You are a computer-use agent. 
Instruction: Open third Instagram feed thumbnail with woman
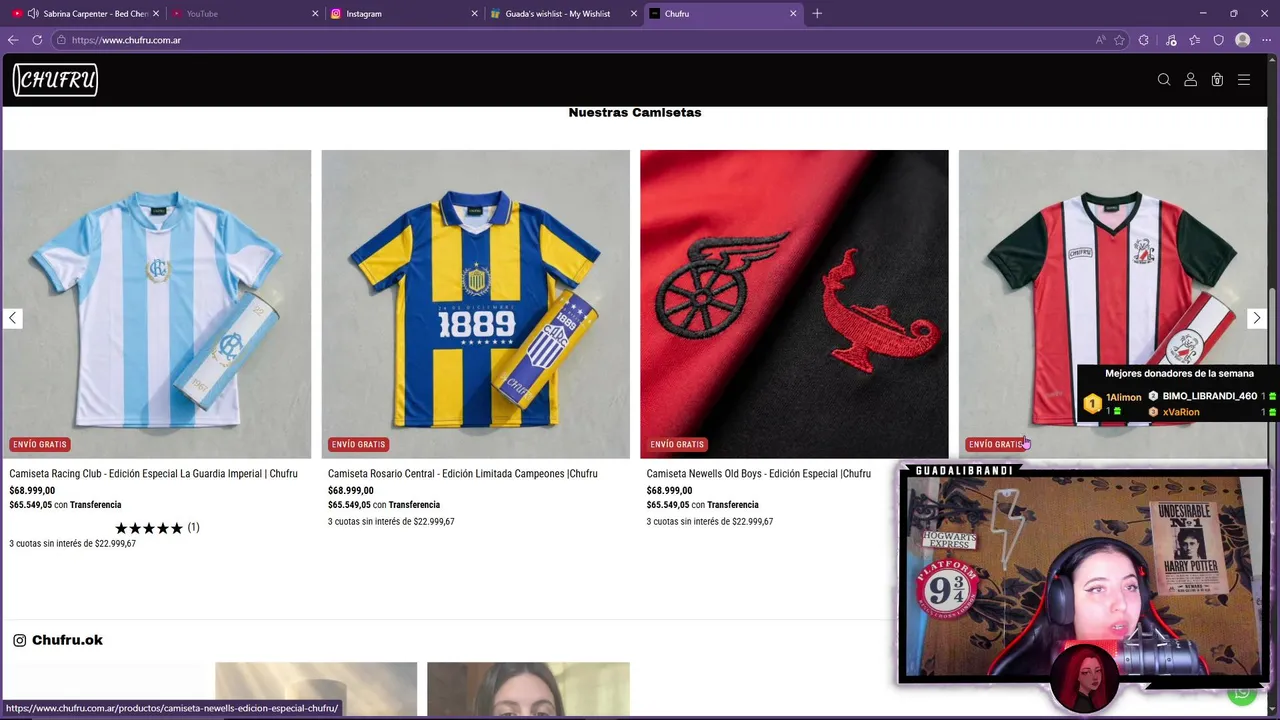point(528,688)
